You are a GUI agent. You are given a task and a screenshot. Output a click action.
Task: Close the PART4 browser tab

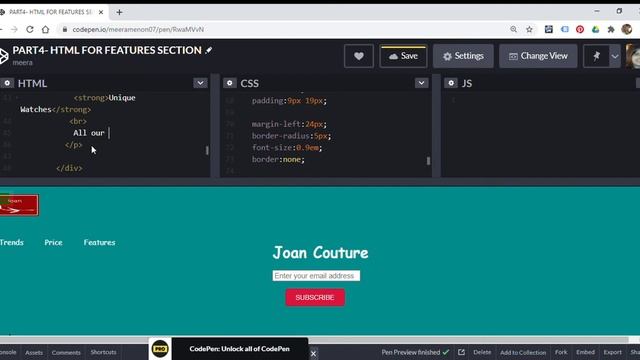(101, 12)
